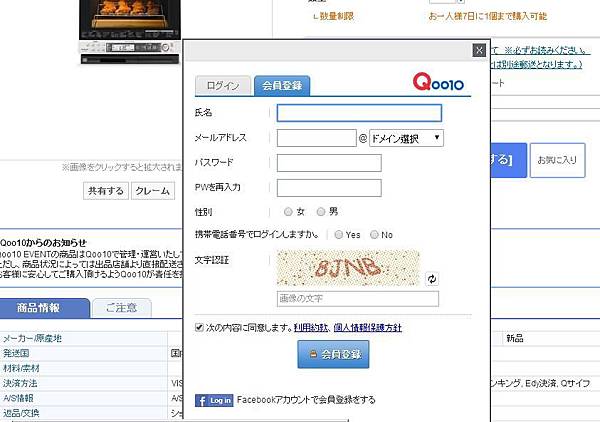
Task: Refresh the captcha image
Action: pos(432,279)
